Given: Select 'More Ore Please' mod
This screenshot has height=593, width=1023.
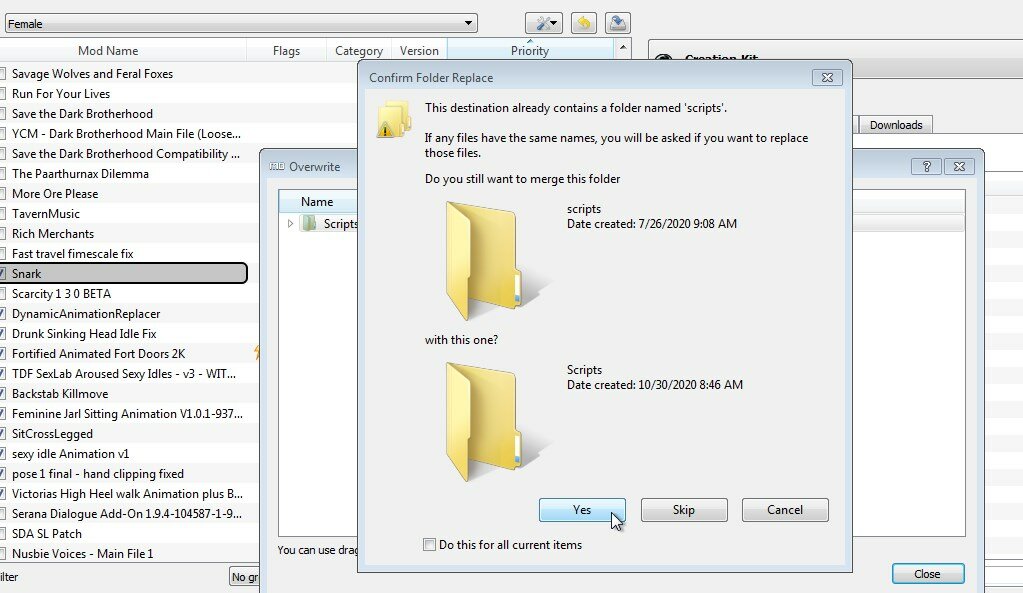Looking at the screenshot, I should point(55,194).
